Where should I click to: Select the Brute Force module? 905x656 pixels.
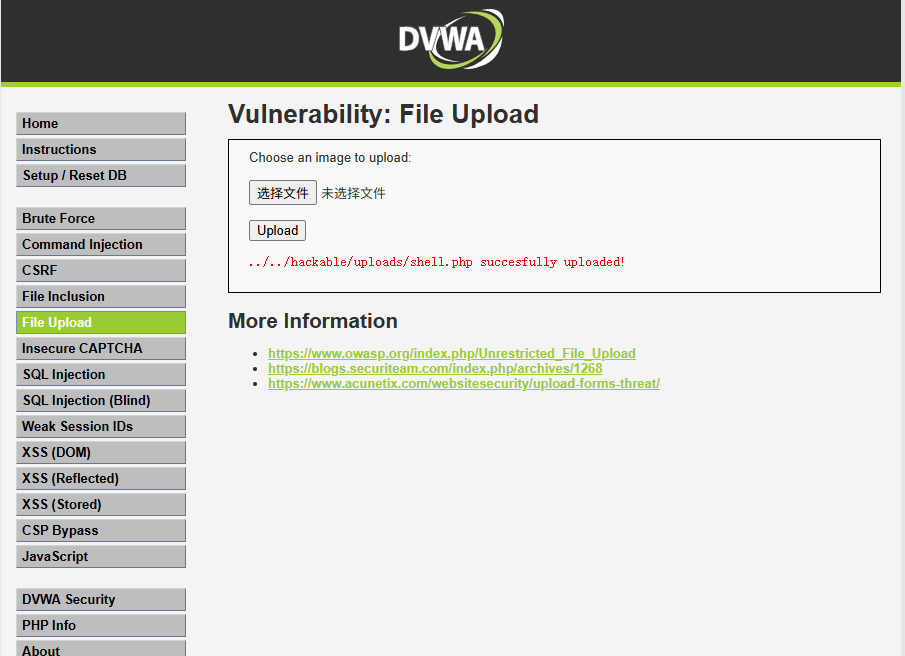pos(100,218)
